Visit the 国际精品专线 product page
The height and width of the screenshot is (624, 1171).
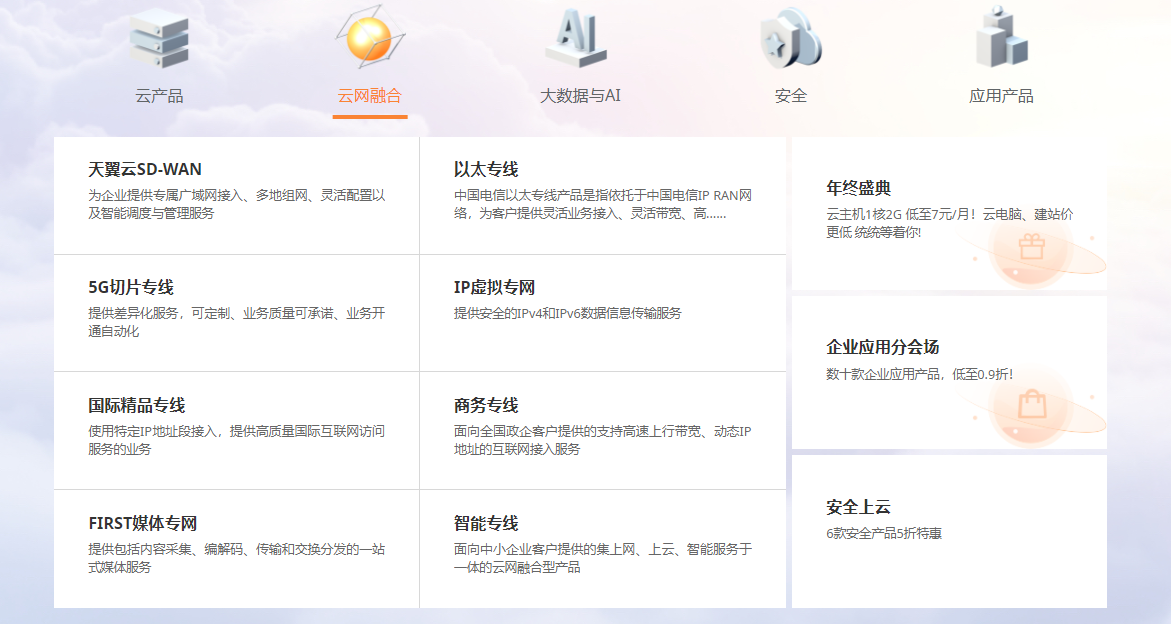(137, 405)
